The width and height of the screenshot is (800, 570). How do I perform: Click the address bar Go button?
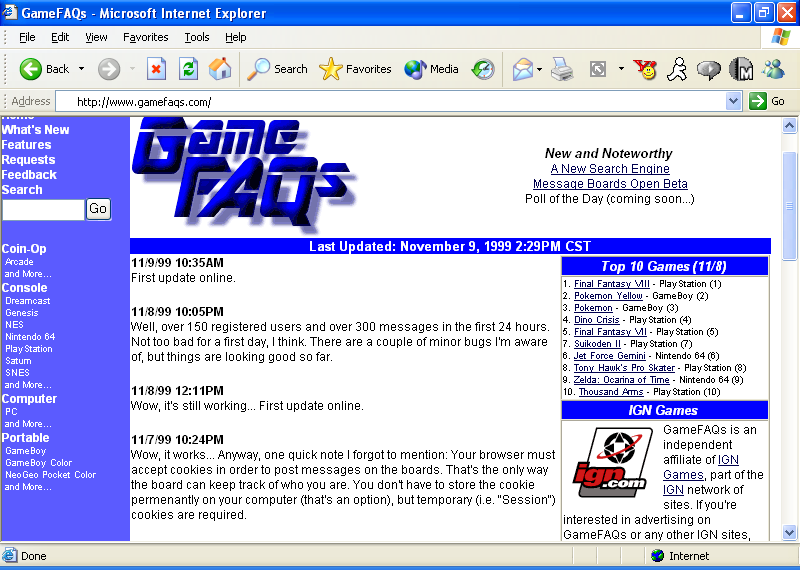click(767, 101)
